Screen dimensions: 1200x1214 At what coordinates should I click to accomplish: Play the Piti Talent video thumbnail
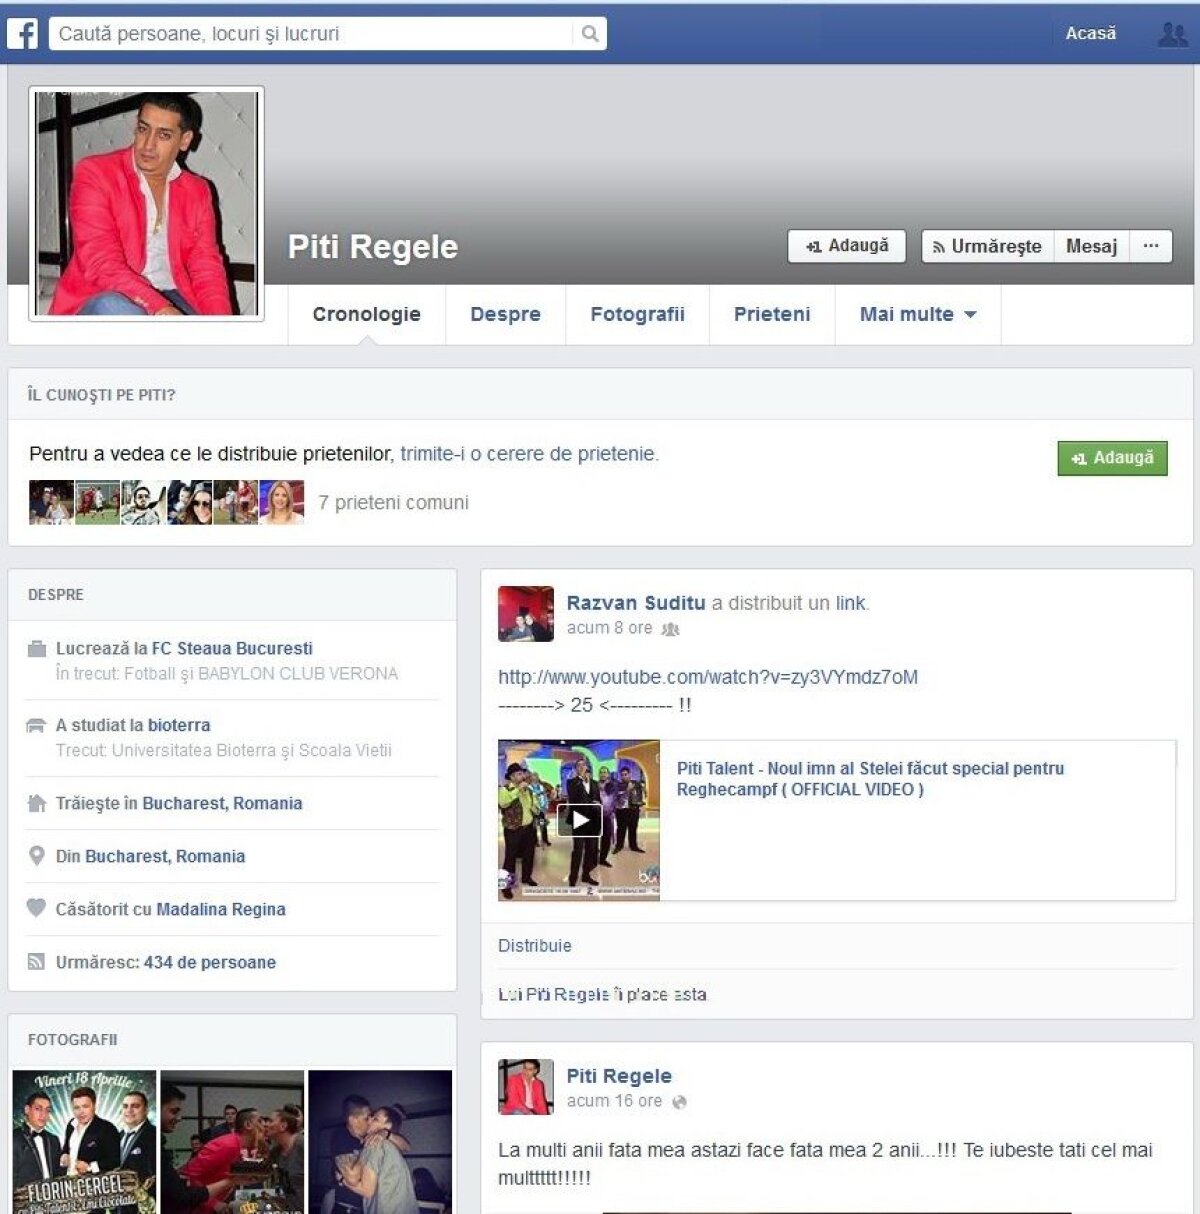click(578, 820)
